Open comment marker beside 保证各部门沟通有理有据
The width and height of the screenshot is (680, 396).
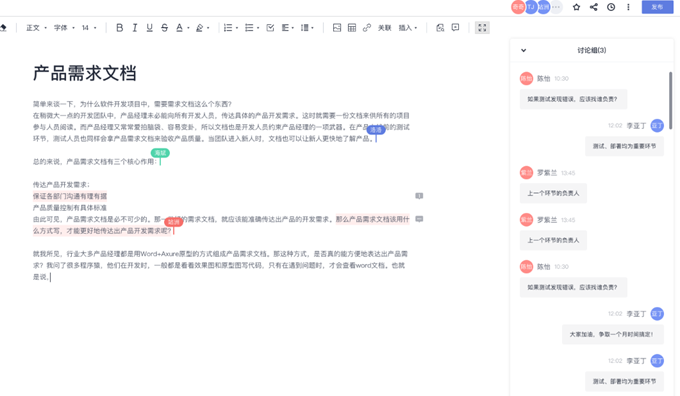click(x=419, y=196)
